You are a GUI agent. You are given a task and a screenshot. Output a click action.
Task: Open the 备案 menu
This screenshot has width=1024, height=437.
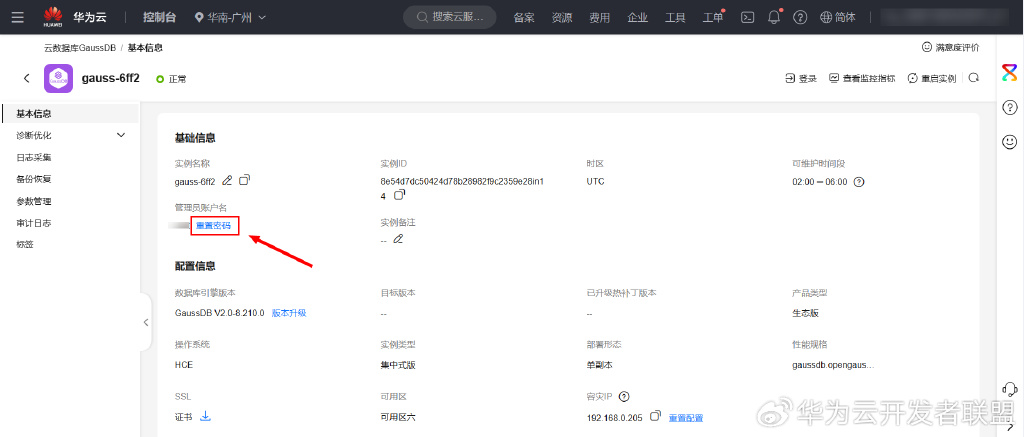click(524, 18)
